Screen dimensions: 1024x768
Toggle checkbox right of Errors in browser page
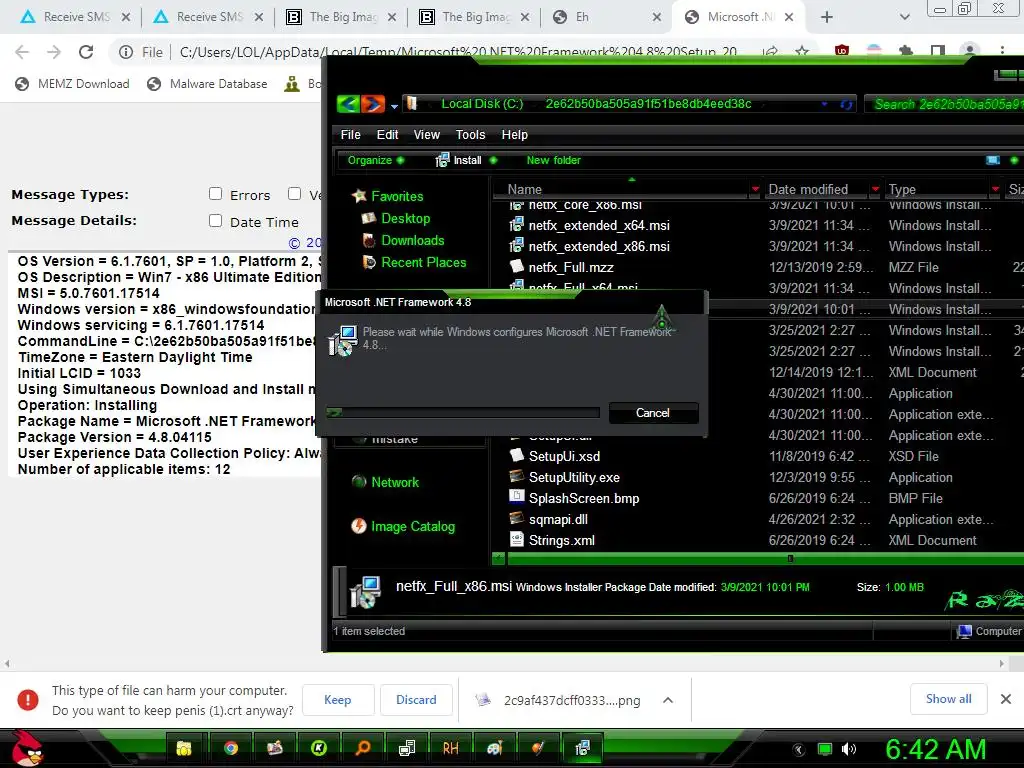(x=295, y=193)
